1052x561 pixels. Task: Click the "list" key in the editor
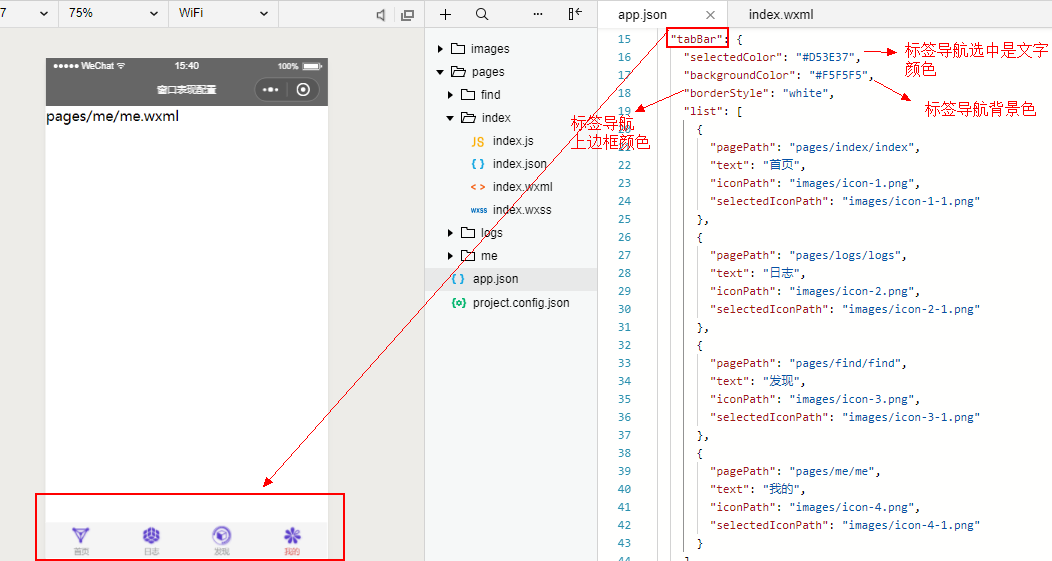tap(704, 111)
